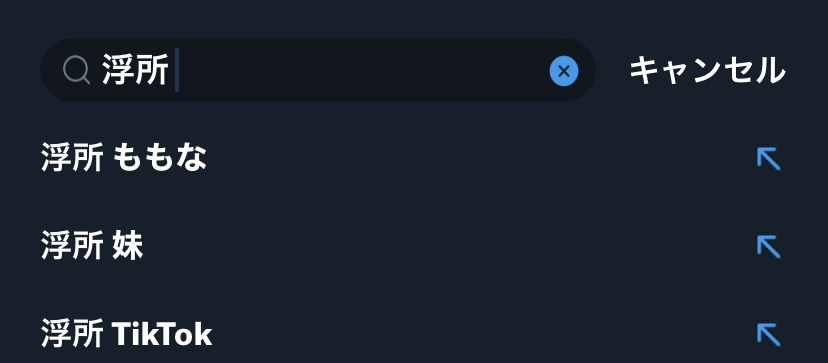
Task: Choose the suggestion row ending in 妹
Action: coord(414,247)
